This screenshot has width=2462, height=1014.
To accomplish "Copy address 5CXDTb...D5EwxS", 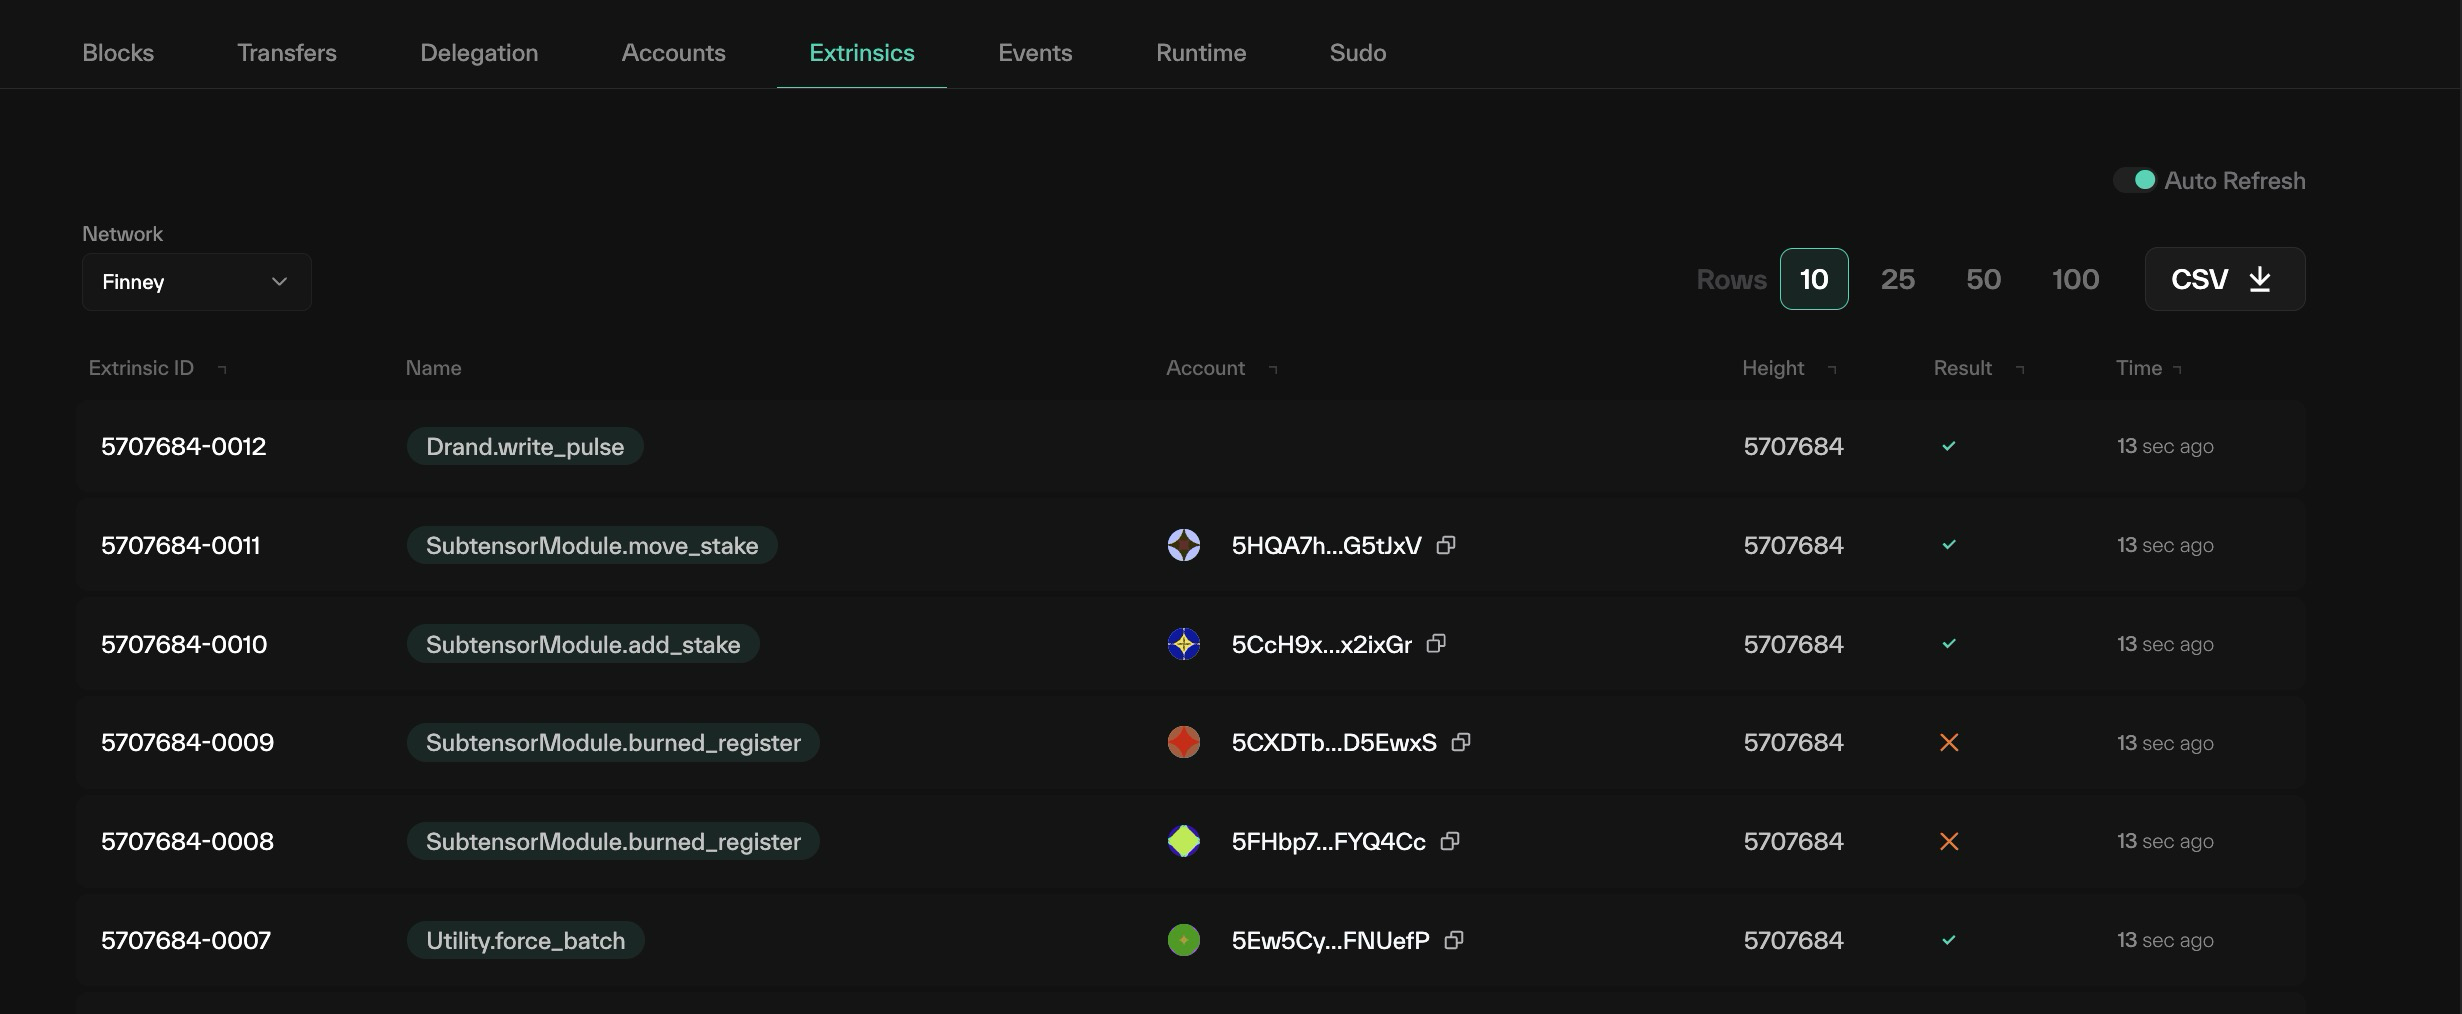I will coord(1461,742).
